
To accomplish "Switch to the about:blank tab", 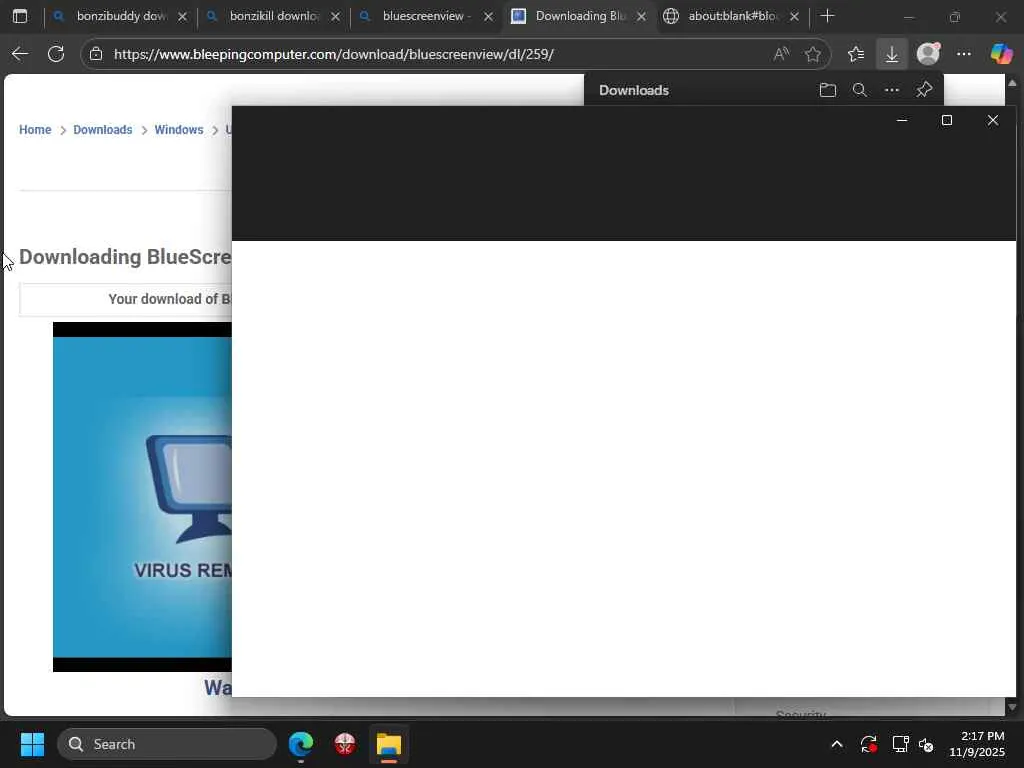I will tap(731, 16).
